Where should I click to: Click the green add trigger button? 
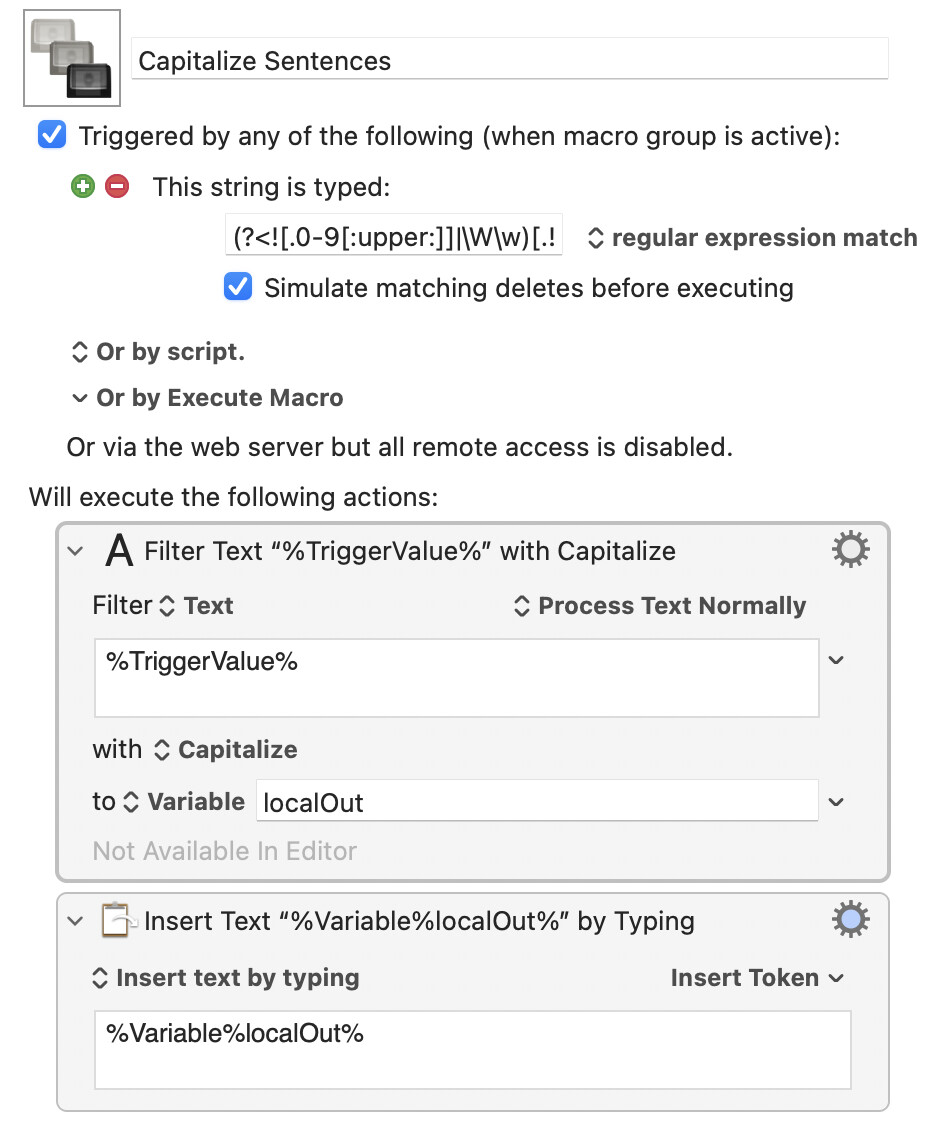point(82,186)
